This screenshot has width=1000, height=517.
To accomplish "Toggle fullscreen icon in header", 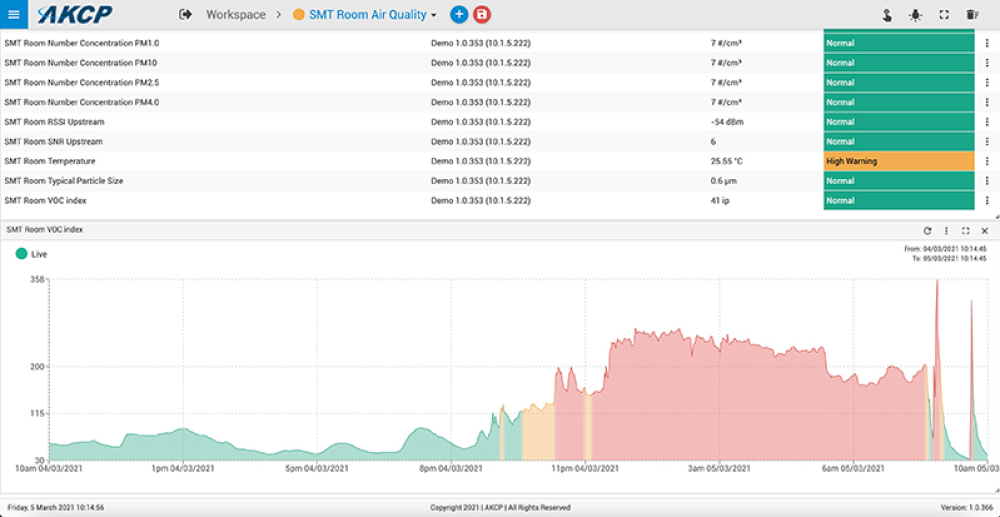I will 944,15.
